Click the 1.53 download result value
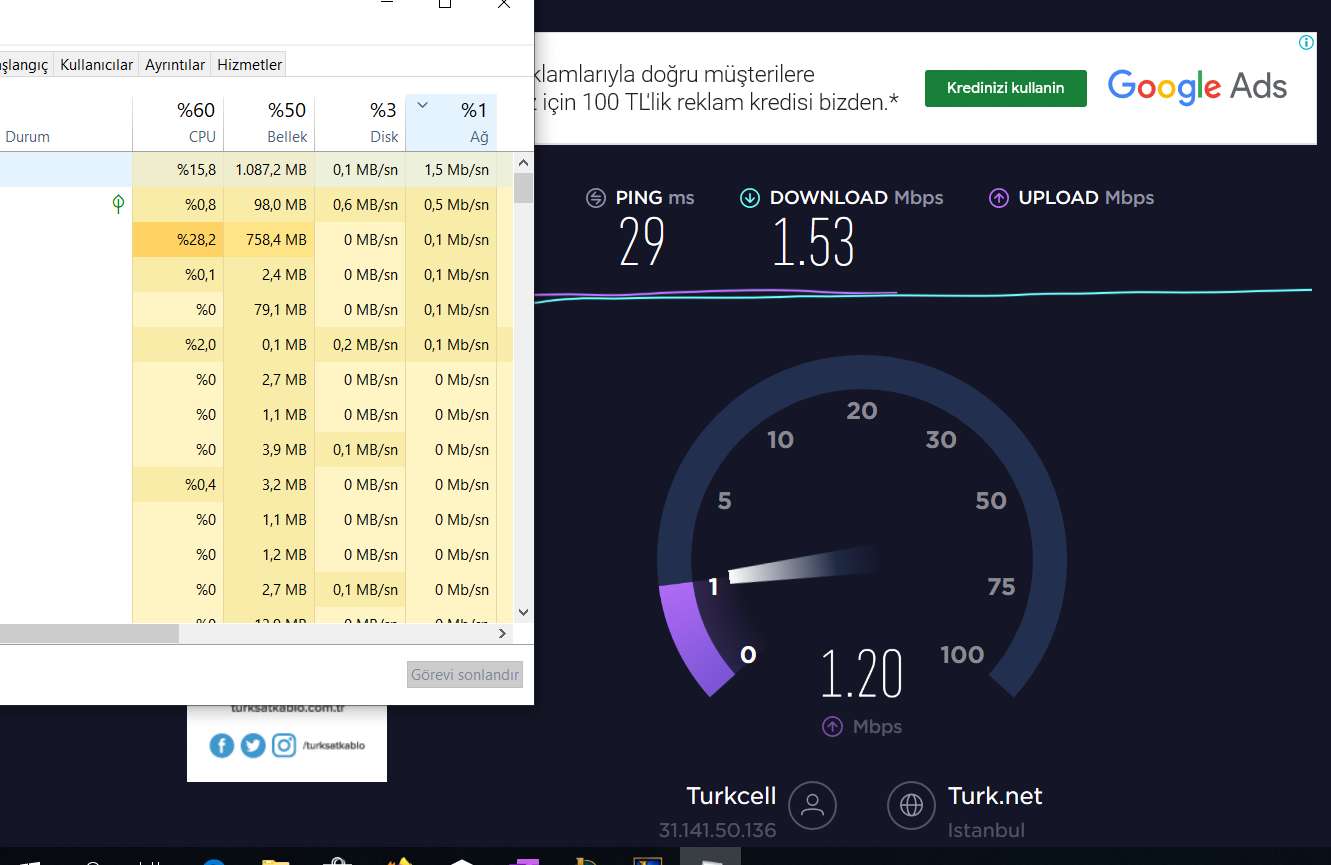This screenshot has width=1331, height=865. [814, 242]
